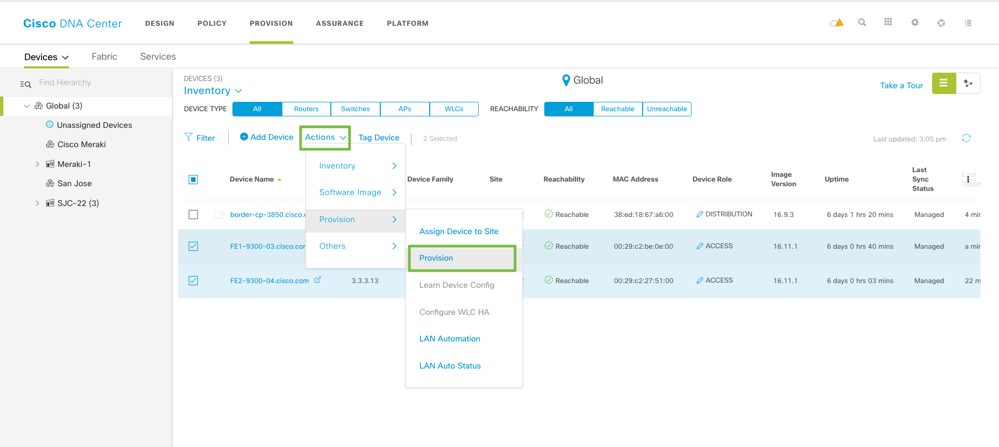Select San Jose in the hierarchy
This screenshot has height=447, width=999.
pyautogui.click(x=74, y=183)
